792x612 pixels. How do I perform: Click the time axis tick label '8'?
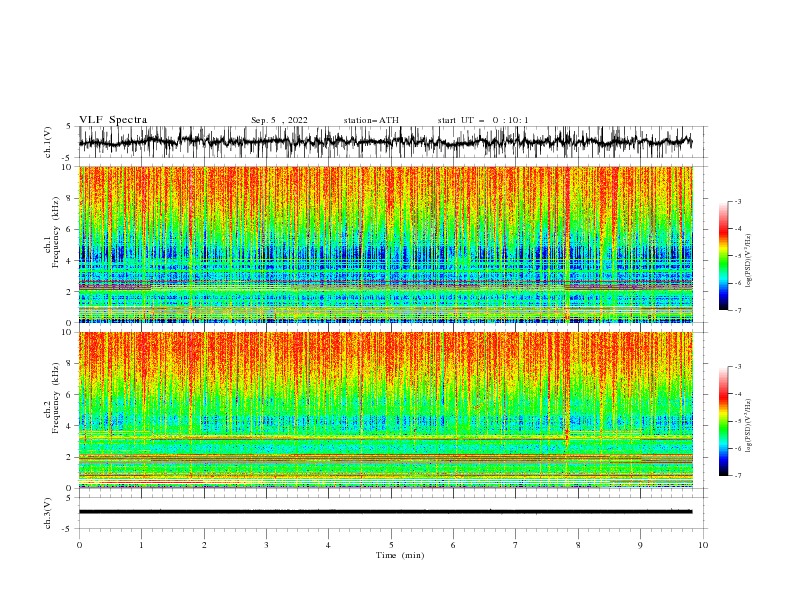pos(578,545)
